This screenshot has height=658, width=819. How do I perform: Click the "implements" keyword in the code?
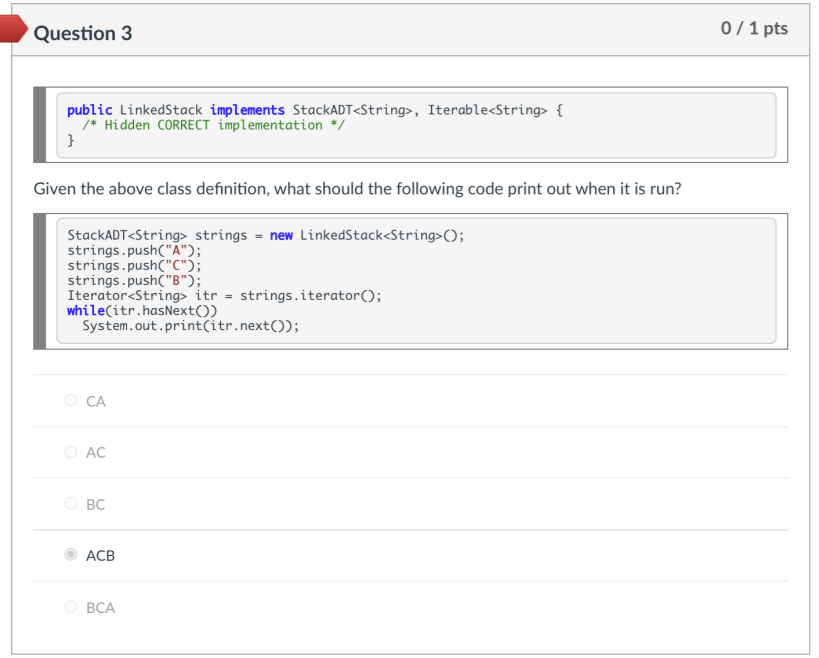pos(247,110)
